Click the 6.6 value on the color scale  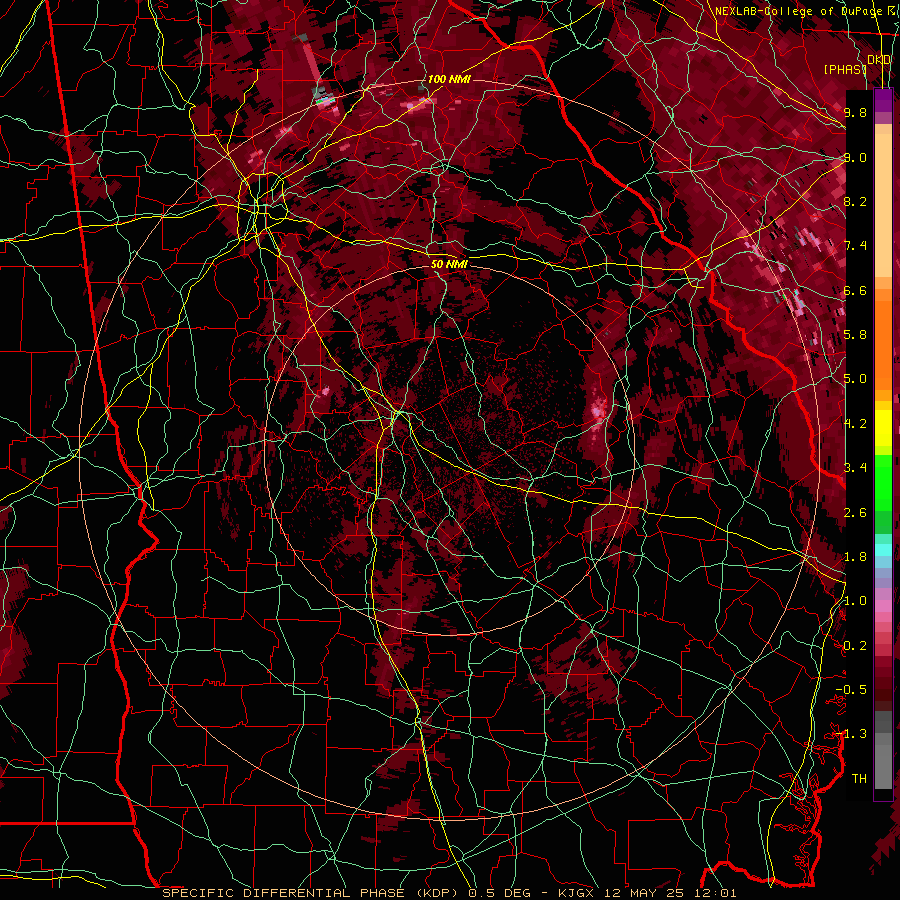855,290
